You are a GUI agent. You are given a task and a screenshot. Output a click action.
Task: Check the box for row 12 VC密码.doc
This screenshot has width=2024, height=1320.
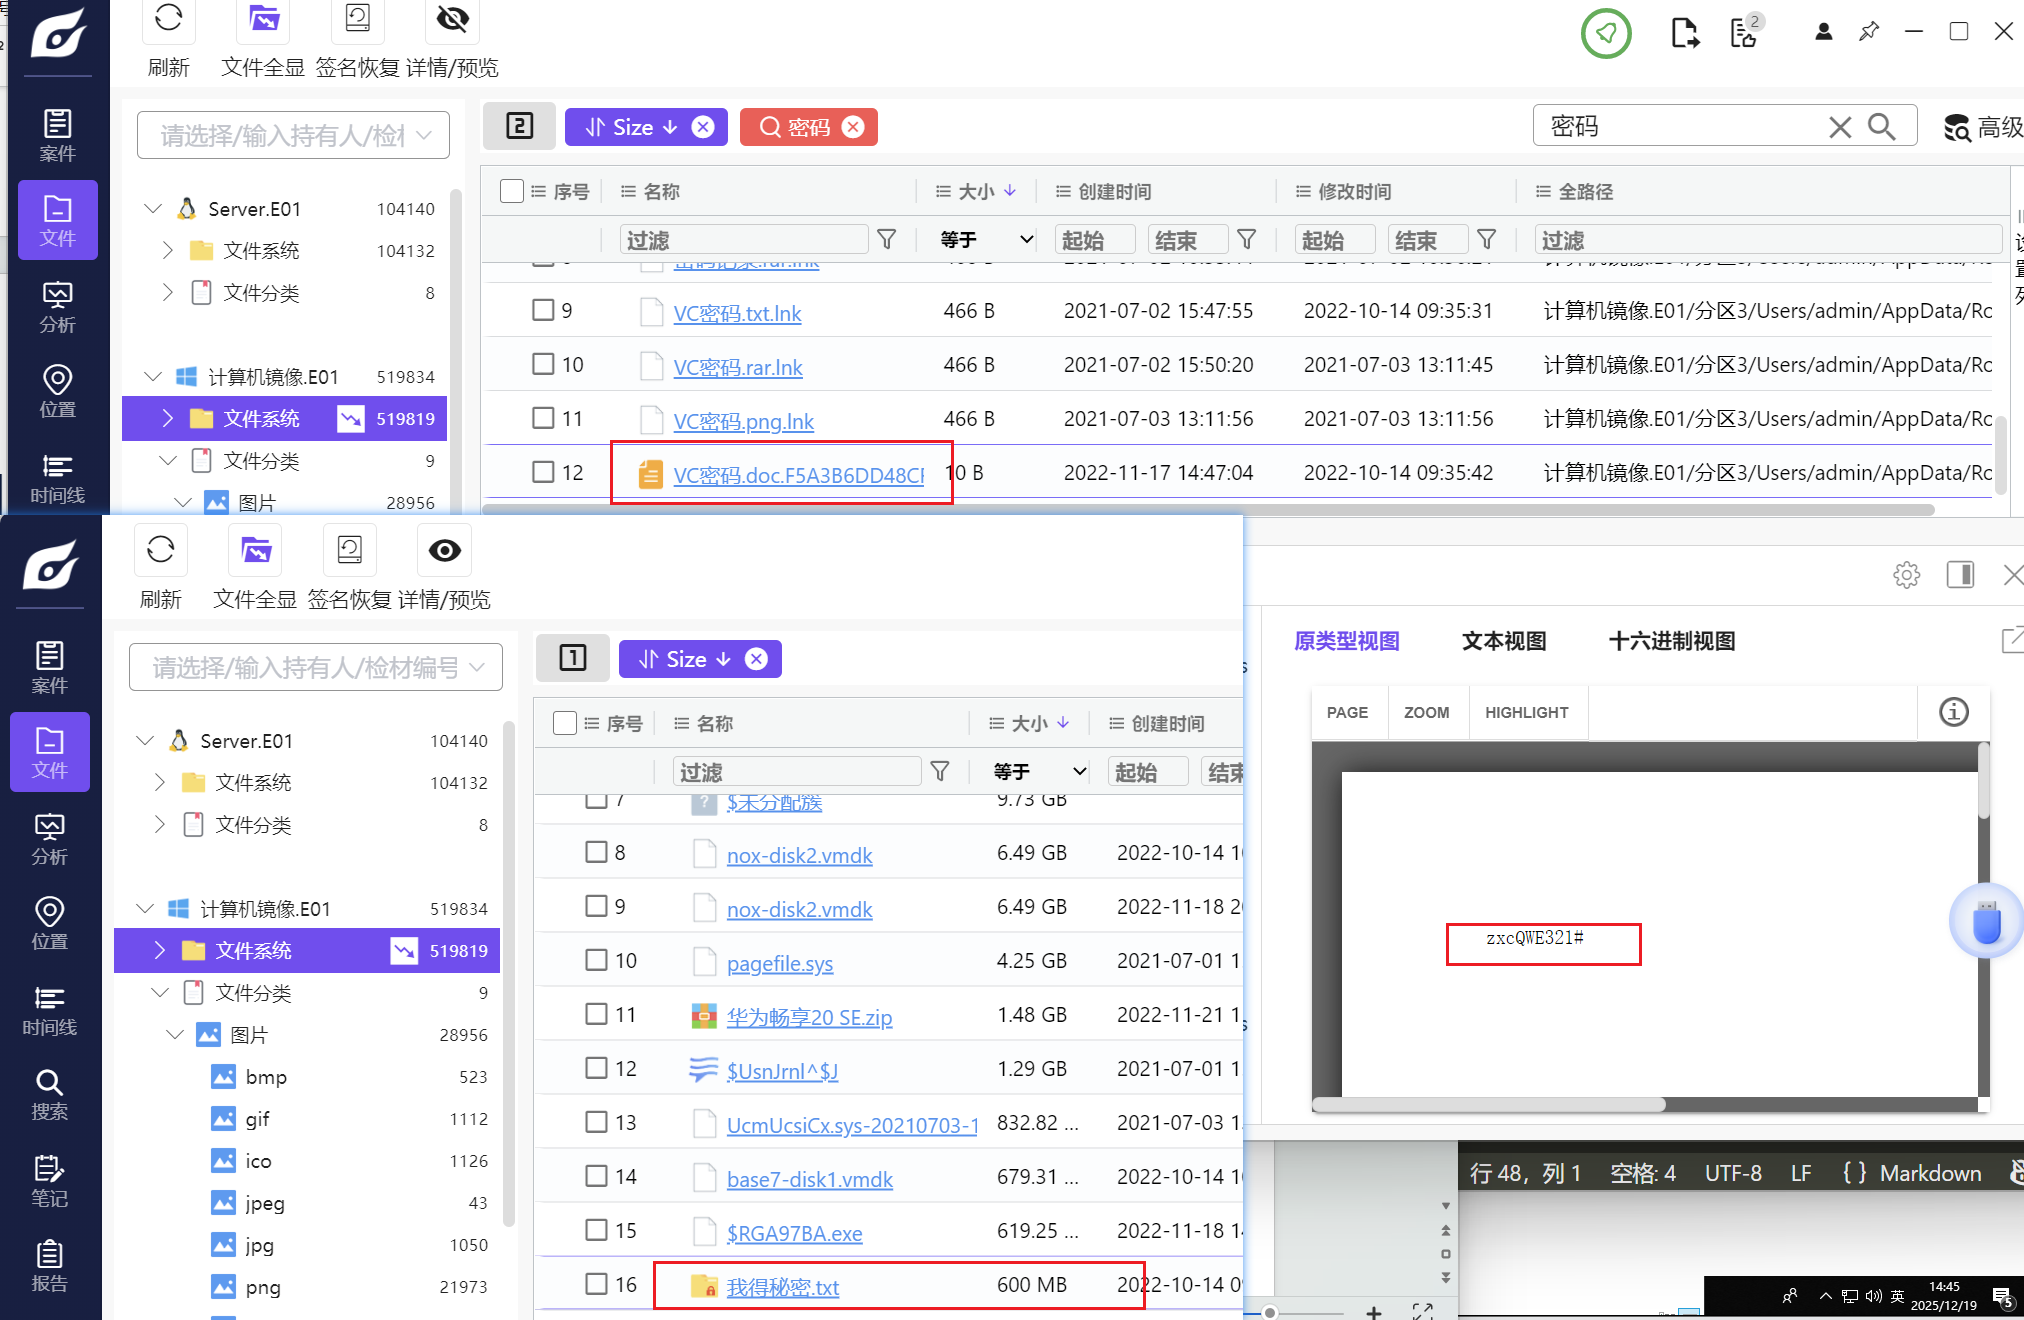pyautogui.click(x=543, y=472)
